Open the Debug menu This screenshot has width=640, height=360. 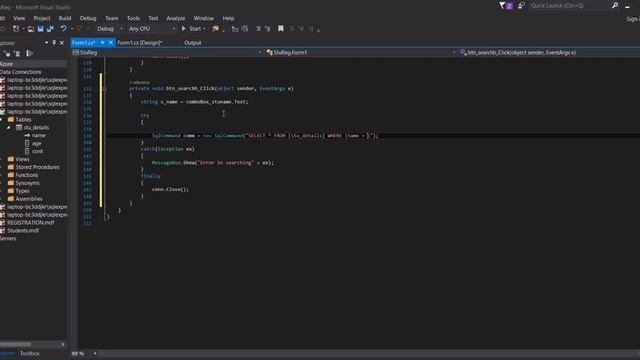point(88,18)
